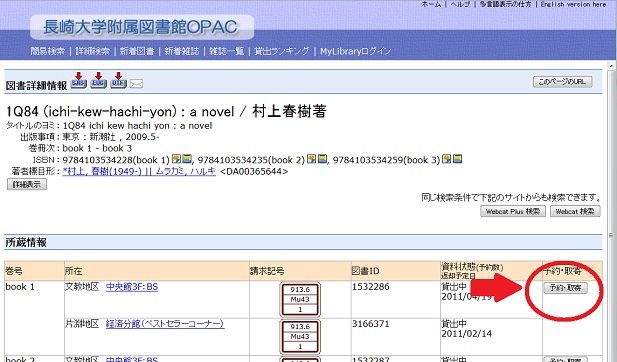This screenshot has height=362, width=617.
Task: Click first small icon after ISBN book 2
Action: (311, 159)
